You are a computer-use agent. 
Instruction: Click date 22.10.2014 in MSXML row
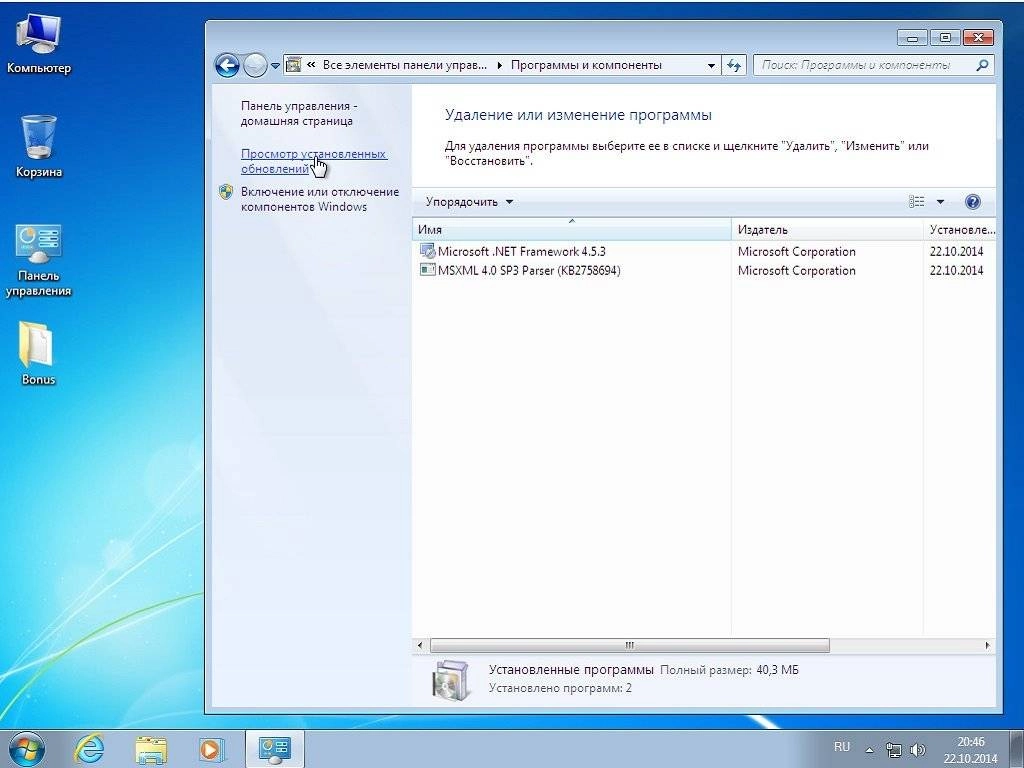point(956,270)
